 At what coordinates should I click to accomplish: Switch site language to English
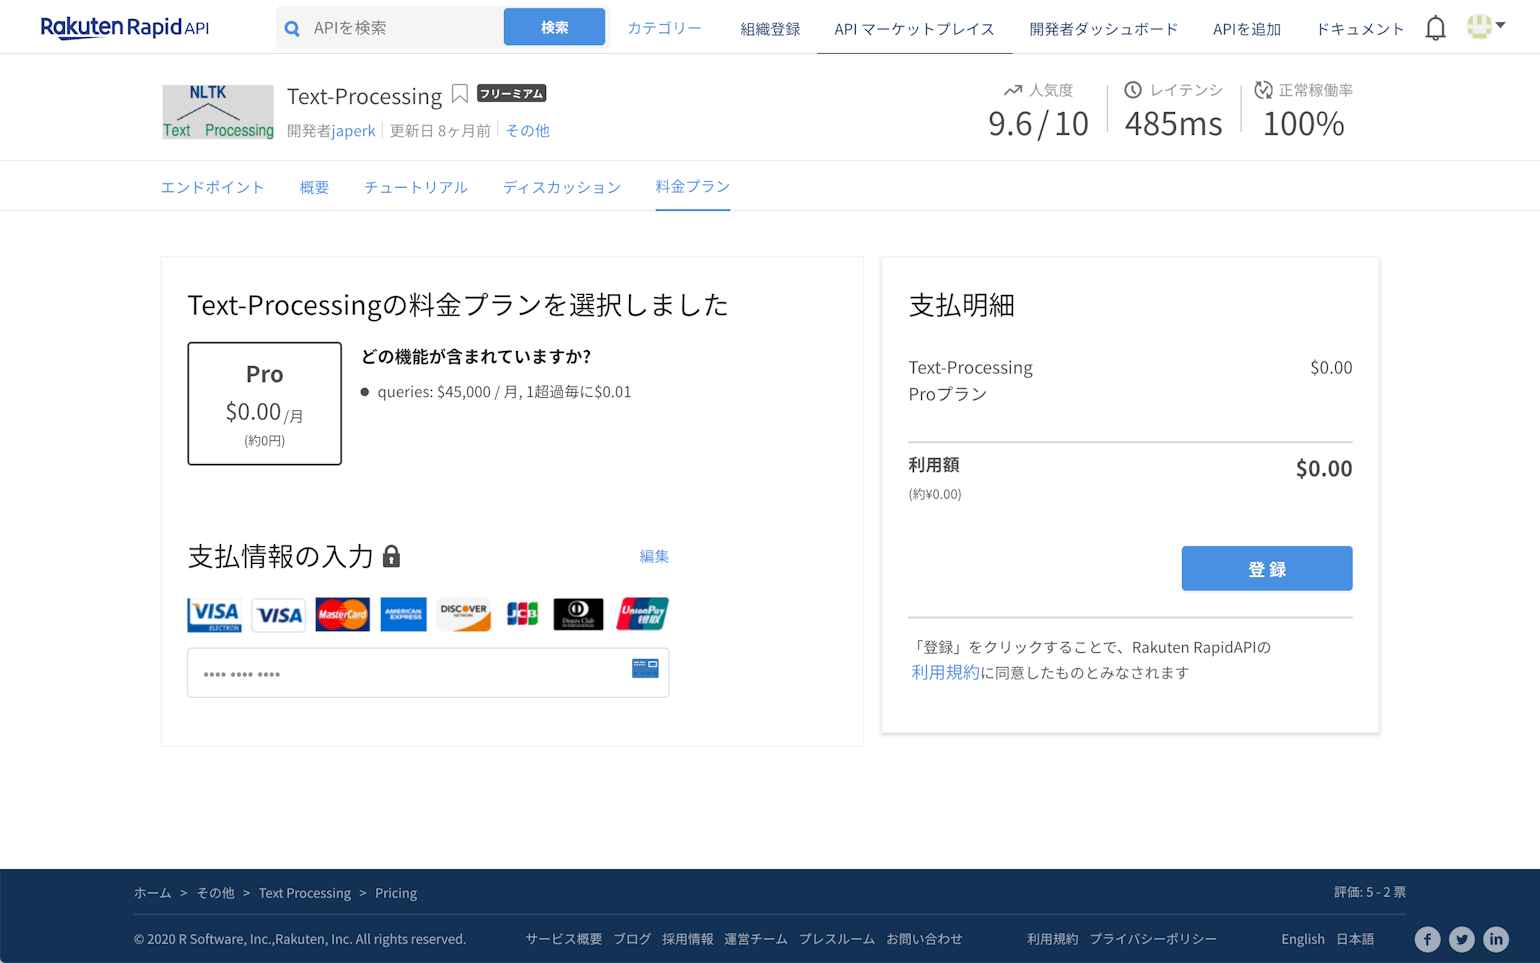point(1302,939)
